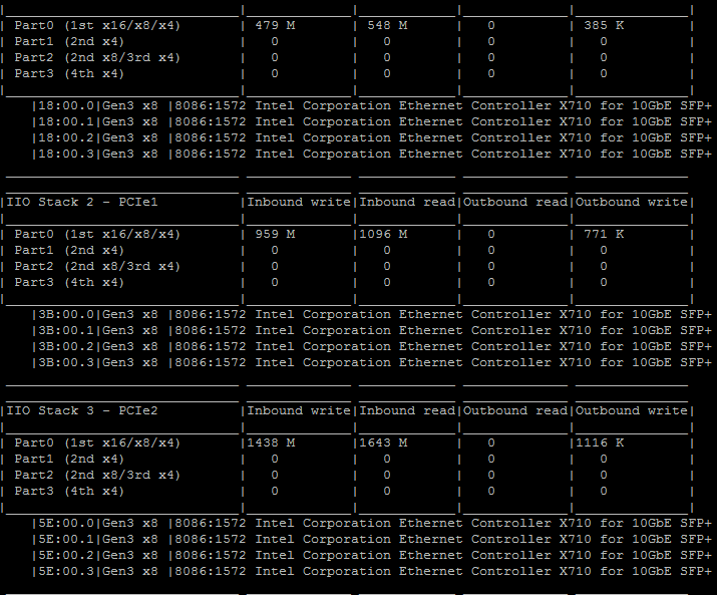Viewport: 717px width, 595px height.
Task: Select device address 3B:00.1
Action: click(x=66, y=331)
